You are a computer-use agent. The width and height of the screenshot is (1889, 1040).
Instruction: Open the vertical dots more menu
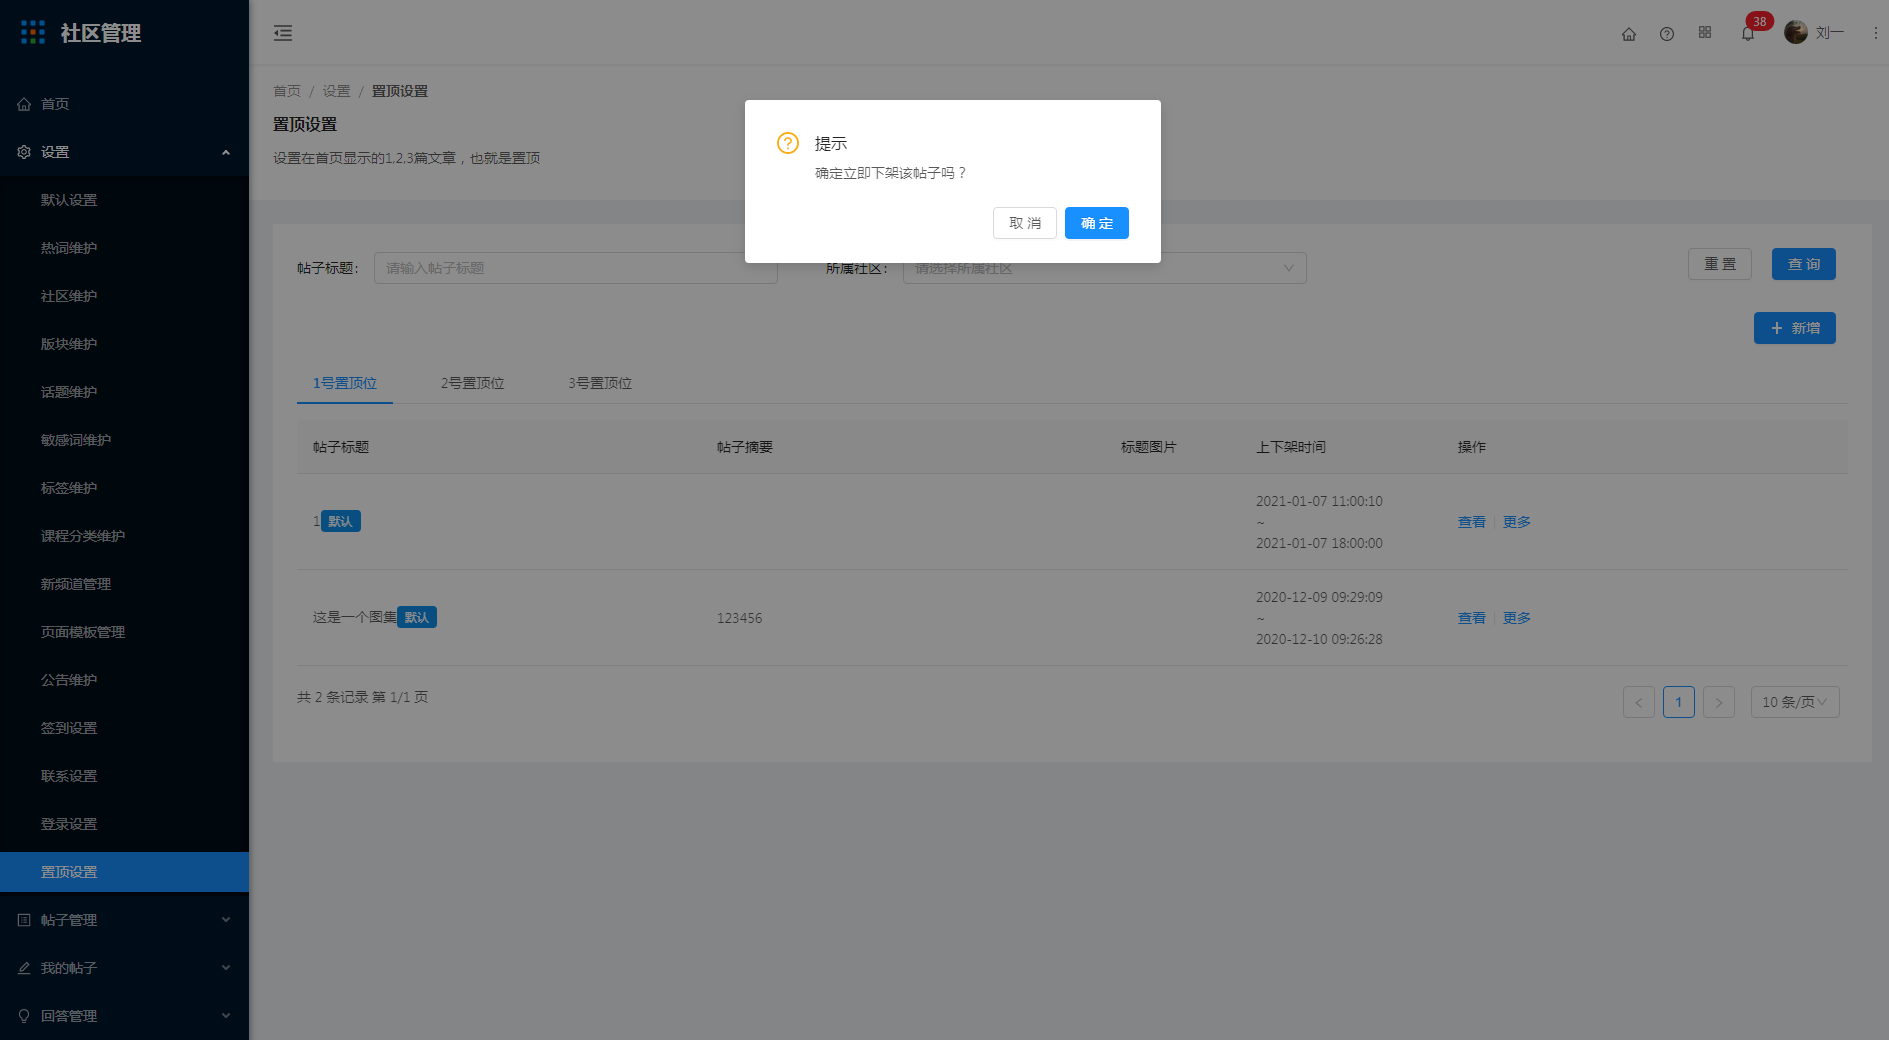click(x=1875, y=33)
